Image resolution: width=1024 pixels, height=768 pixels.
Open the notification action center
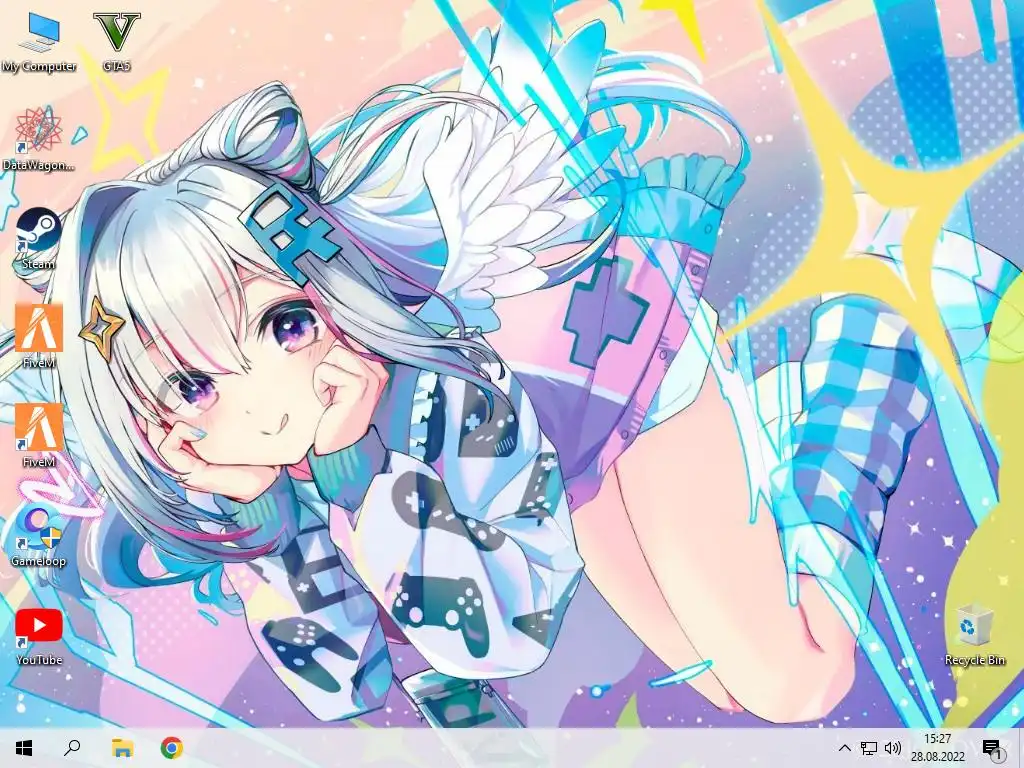tap(993, 748)
